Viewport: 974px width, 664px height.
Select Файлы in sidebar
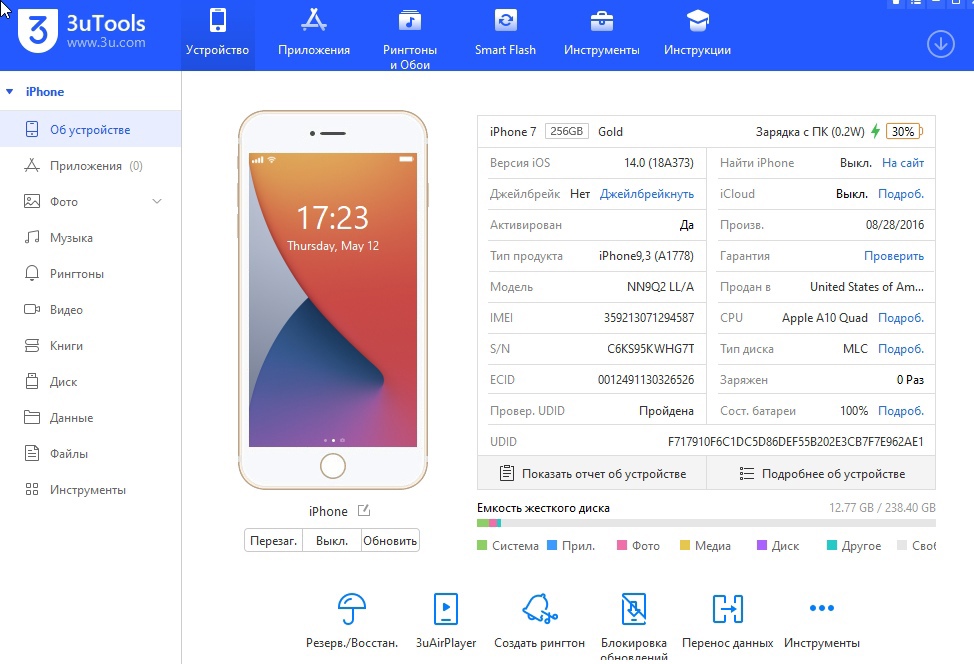[x=91, y=453]
